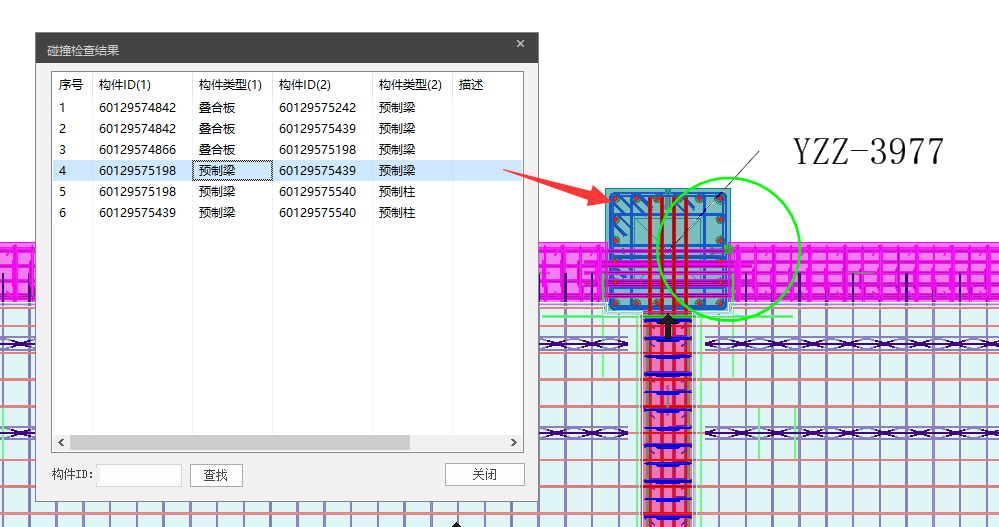
Task: Focus the 构件ID input field
Action: pyautogui.click(x=140, y=475)
